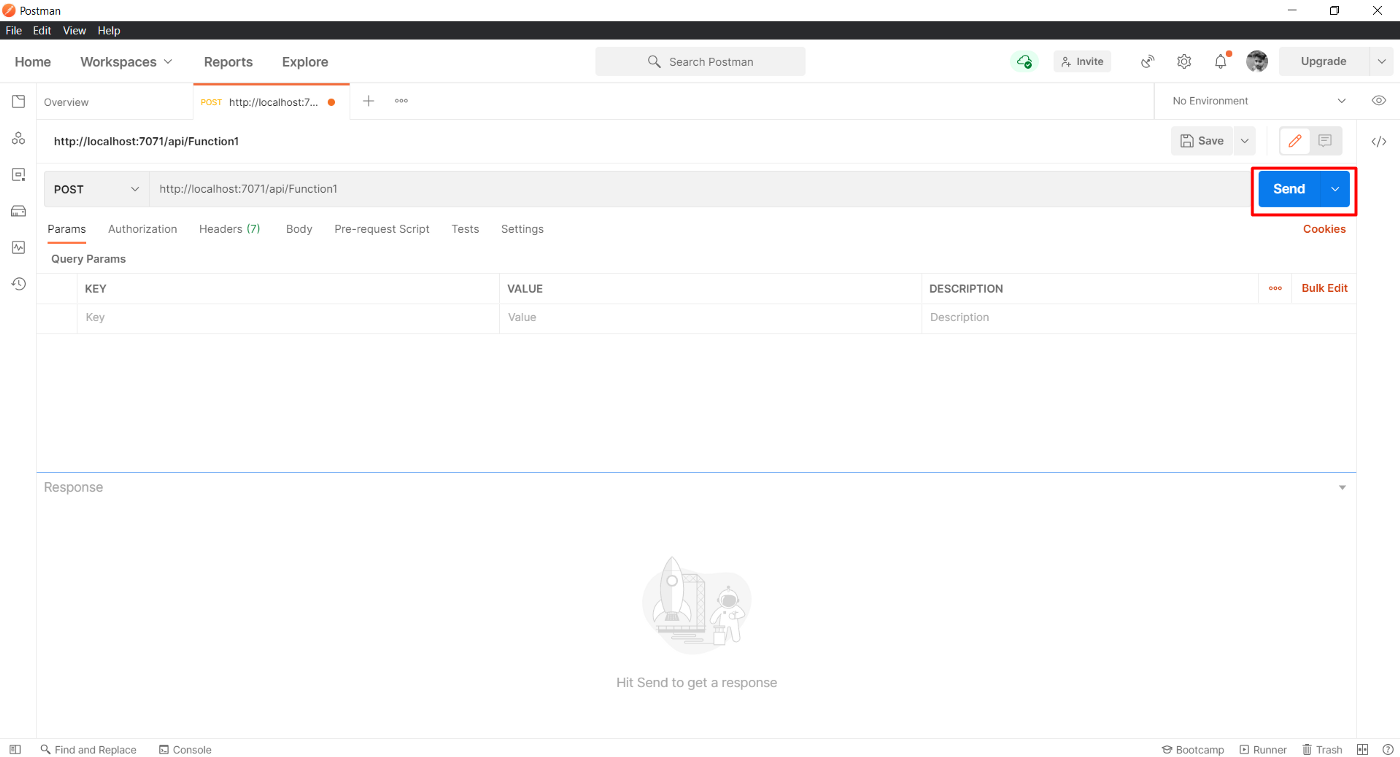Open the Headers tab
The height and width of the screenshot is (757, 1400).
[x=229, y=229]
